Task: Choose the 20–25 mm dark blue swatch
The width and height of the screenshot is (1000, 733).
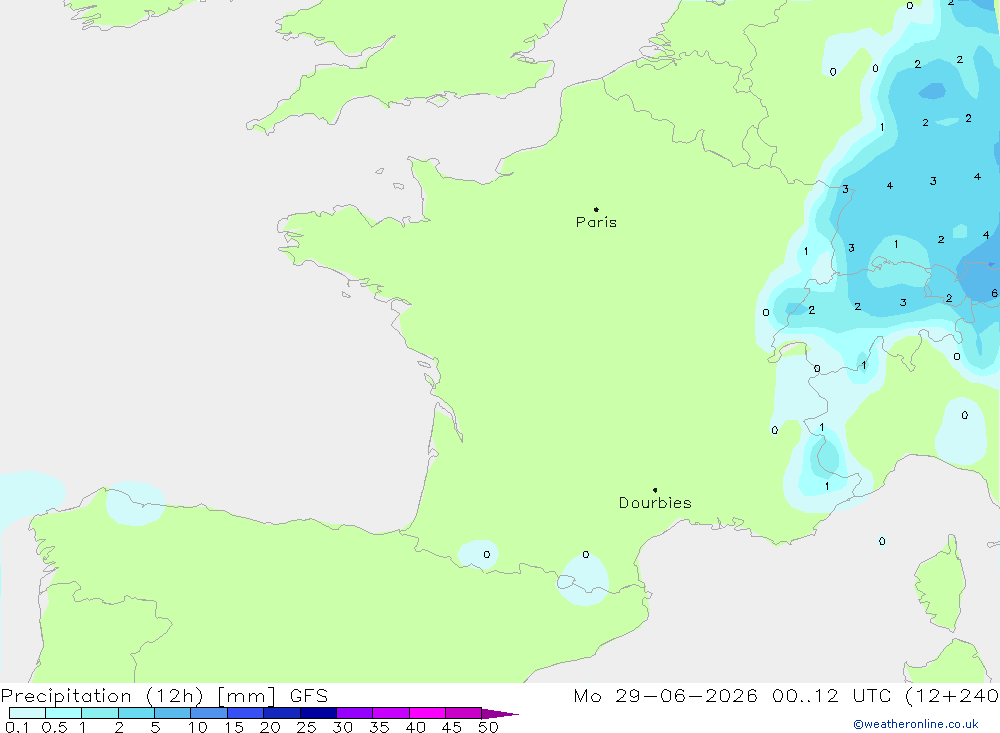Action: tap(281, 713)
